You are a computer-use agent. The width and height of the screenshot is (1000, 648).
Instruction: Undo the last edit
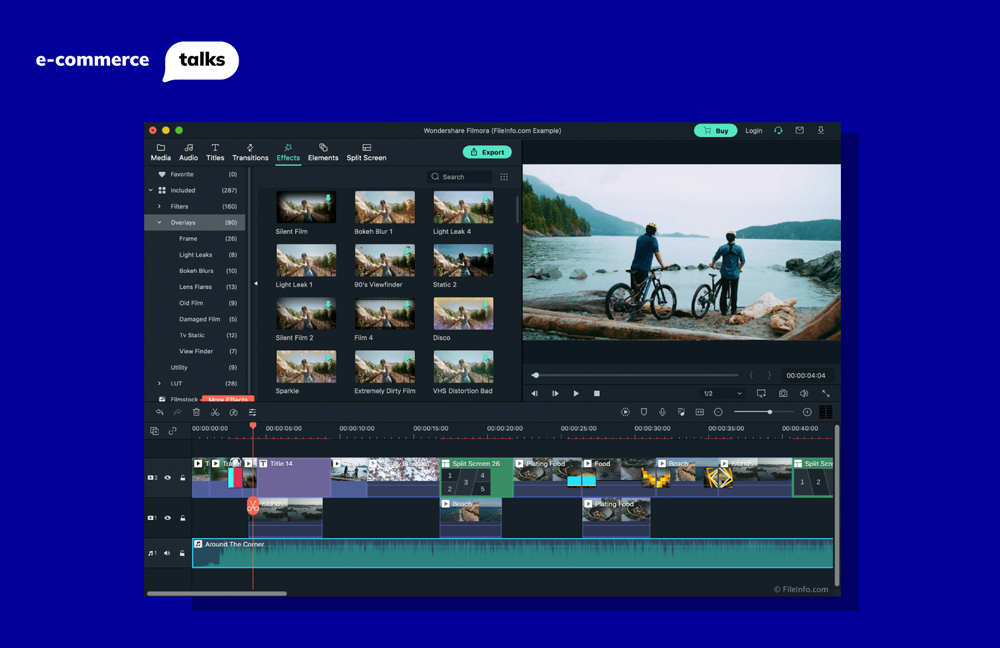159,411
